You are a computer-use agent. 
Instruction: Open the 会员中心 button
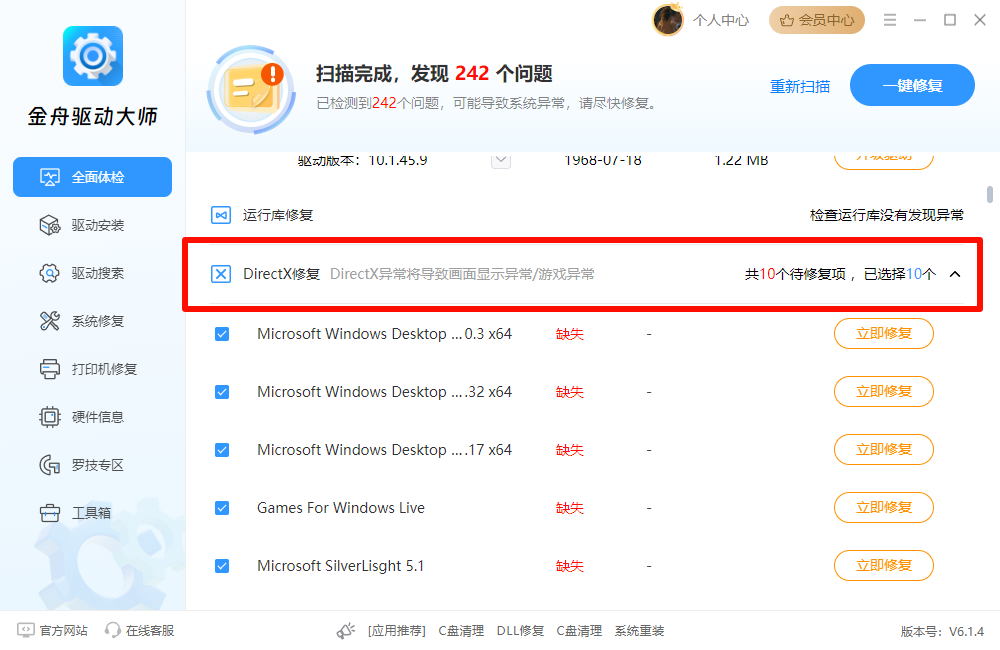(817, 20)
